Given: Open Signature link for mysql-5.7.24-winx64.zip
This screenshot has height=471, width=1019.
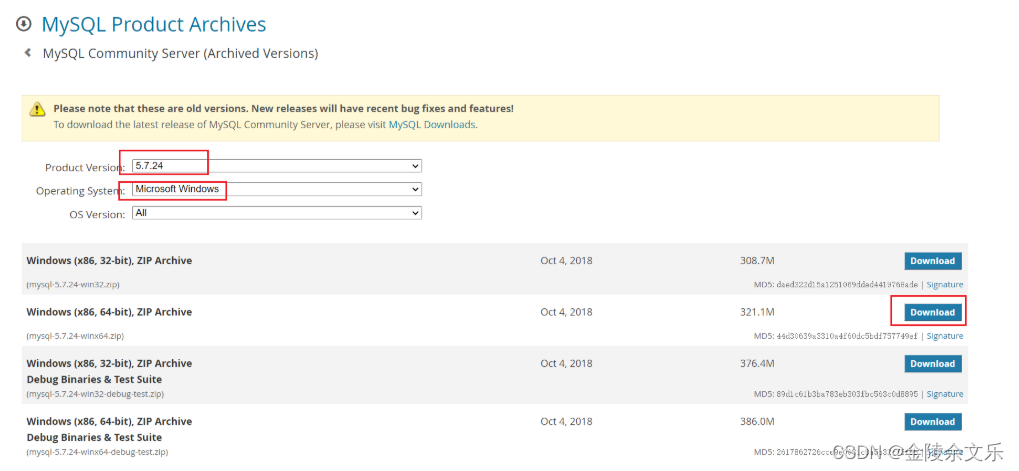Looking at the screenshot, I should tap(945, 336).
